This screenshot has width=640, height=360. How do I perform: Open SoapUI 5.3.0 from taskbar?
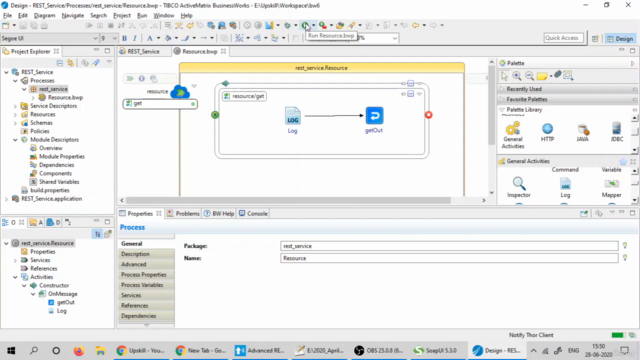pyautogui.click(x=435, y=351)
